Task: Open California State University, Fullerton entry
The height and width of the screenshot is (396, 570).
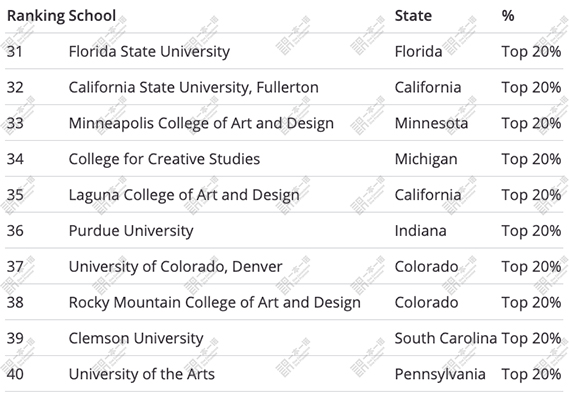Action: (x=194, y=87)
